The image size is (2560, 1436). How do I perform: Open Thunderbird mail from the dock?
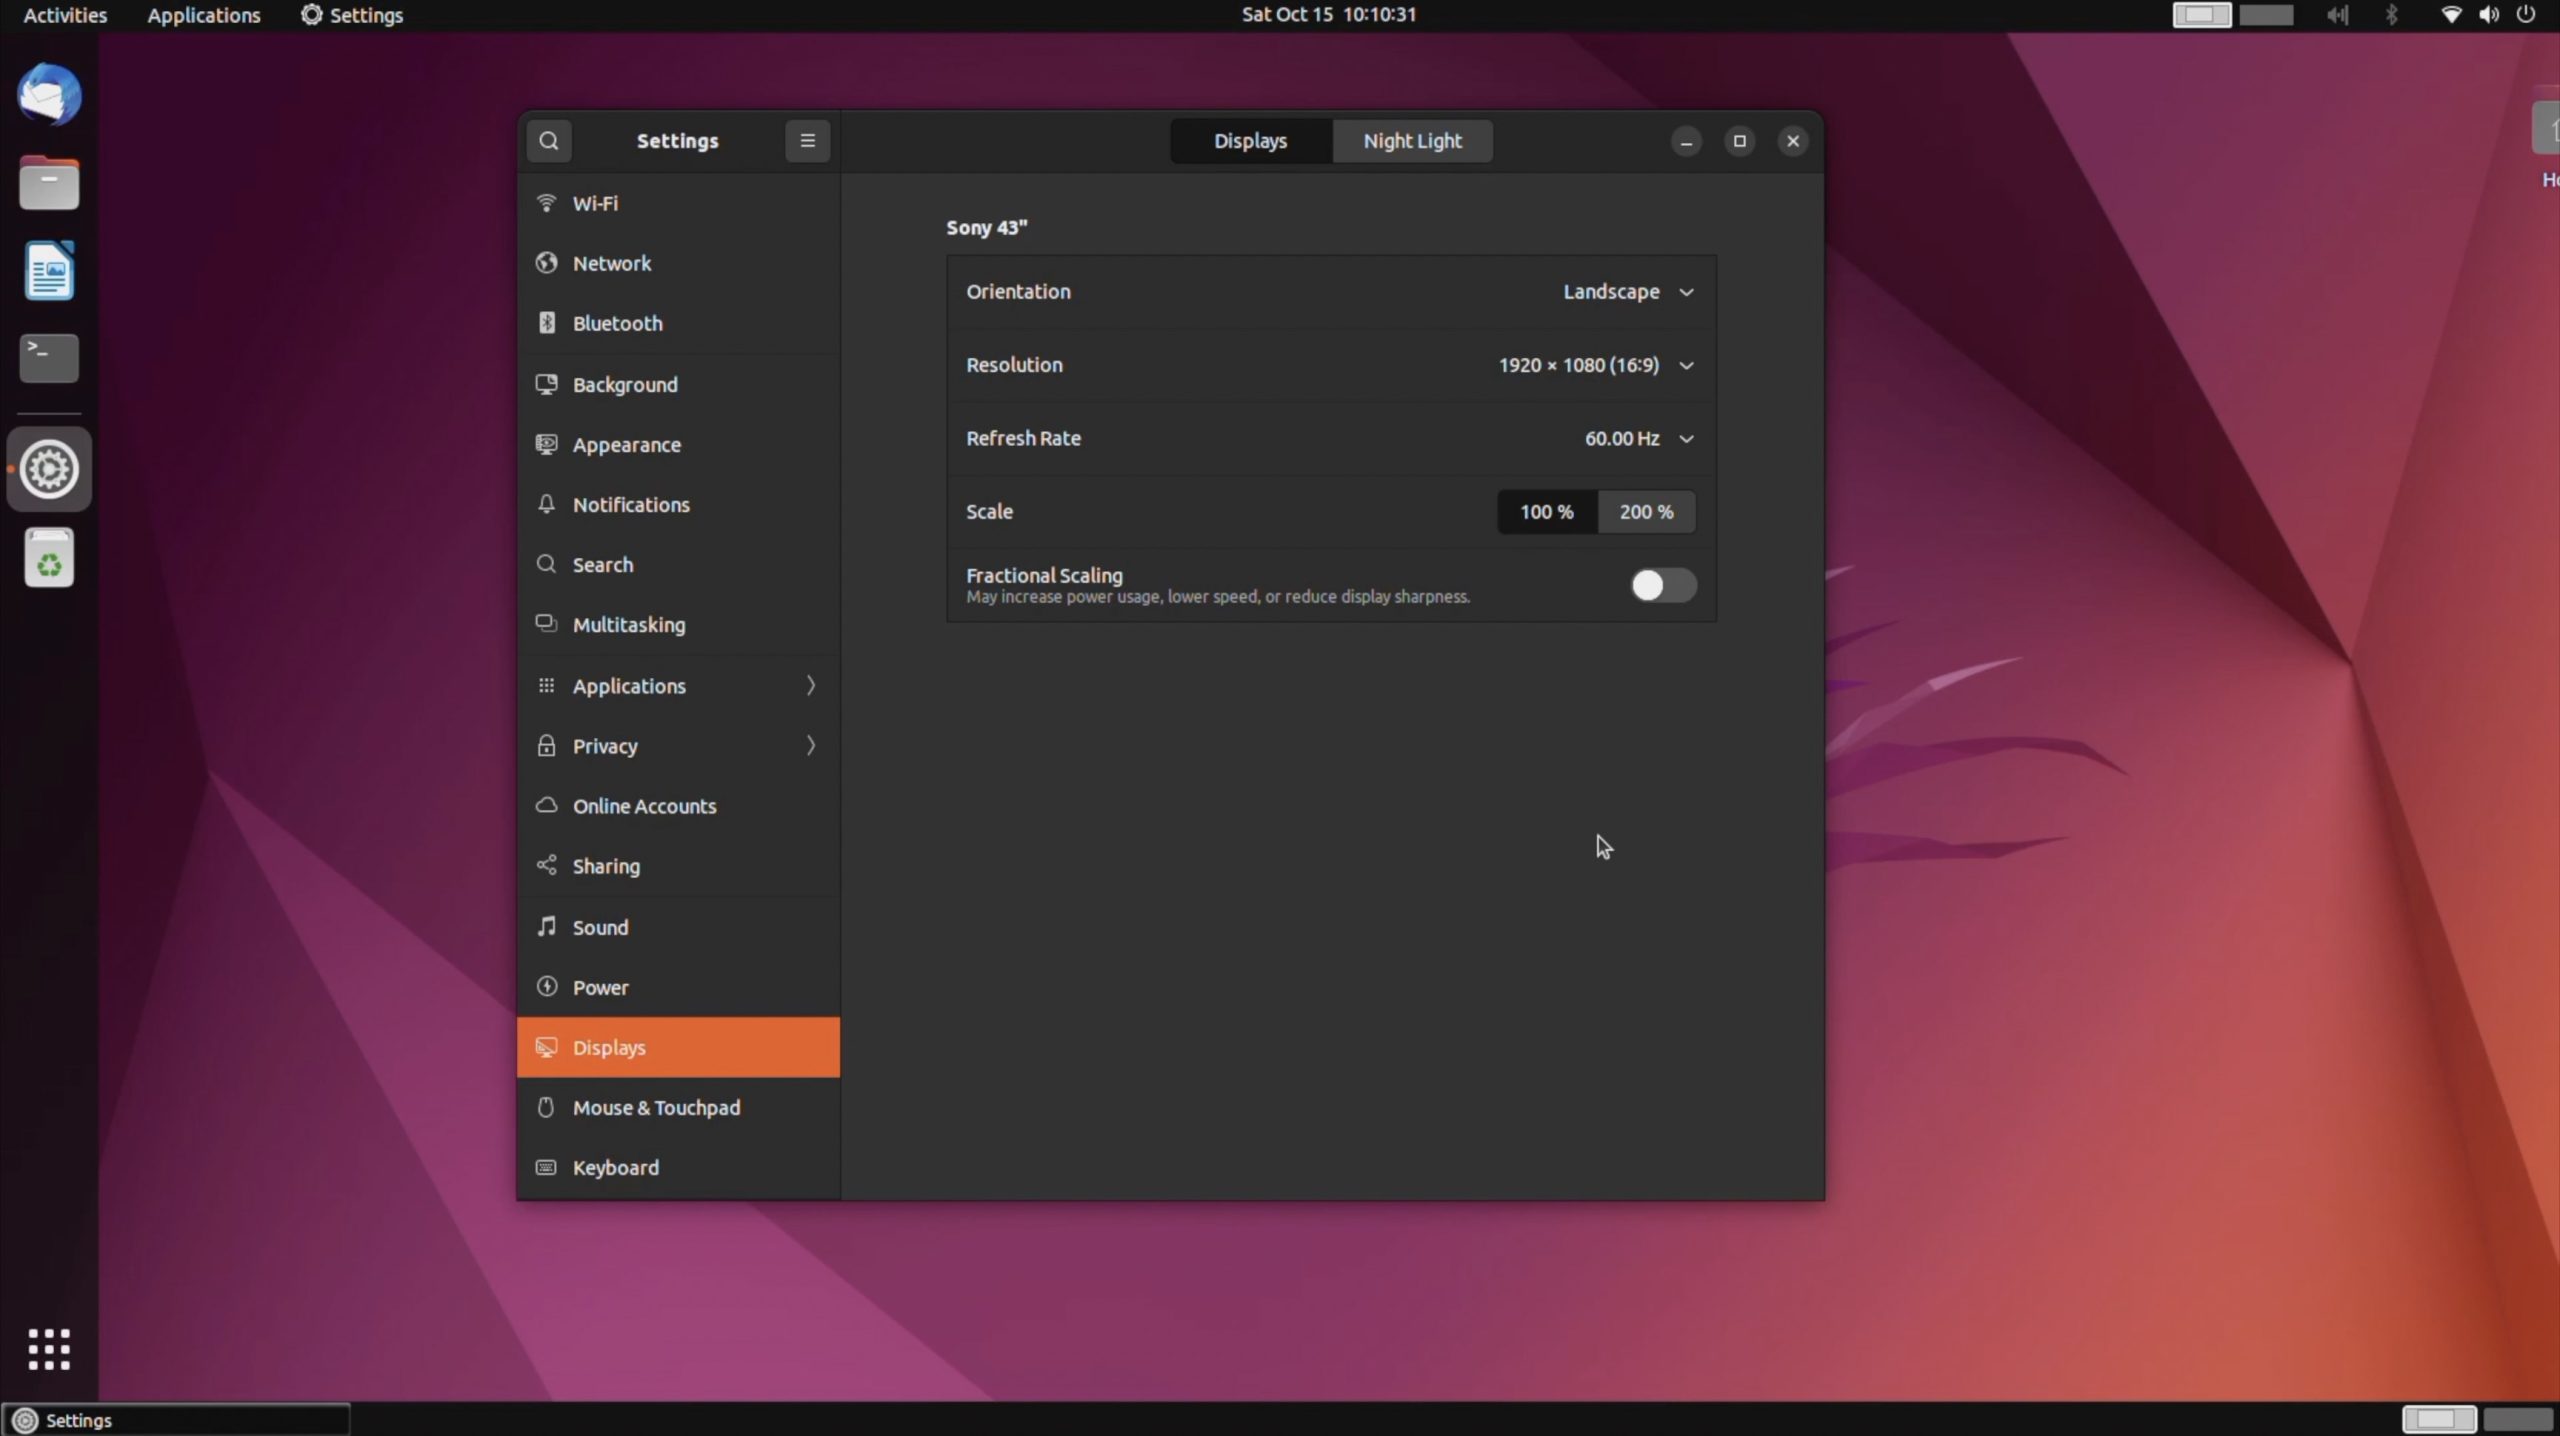49,96
